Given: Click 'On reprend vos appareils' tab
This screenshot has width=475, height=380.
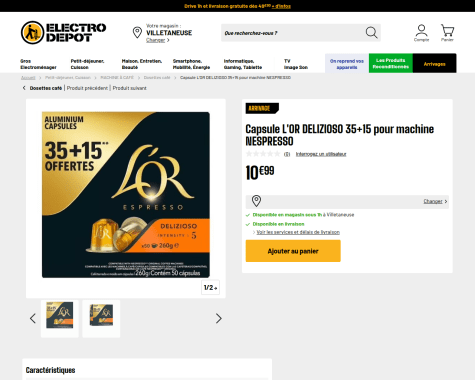Looking at the screenshot, I should (x=347, y=64).
